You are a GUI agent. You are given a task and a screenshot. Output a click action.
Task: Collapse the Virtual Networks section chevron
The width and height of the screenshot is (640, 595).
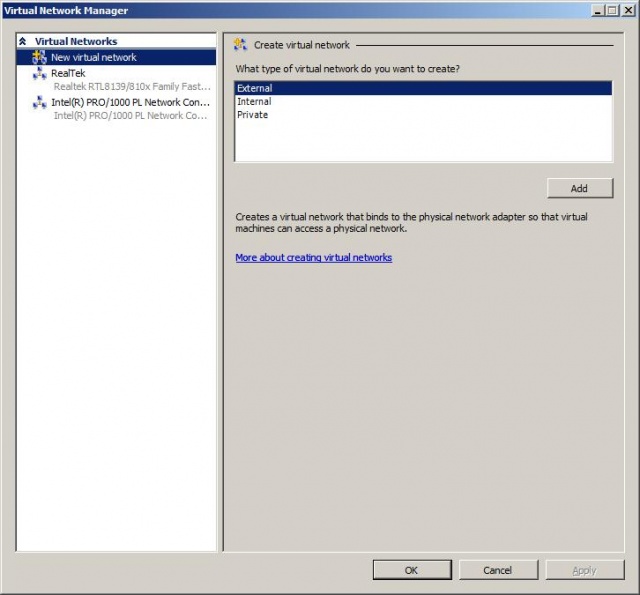click(x=22, y=42)
